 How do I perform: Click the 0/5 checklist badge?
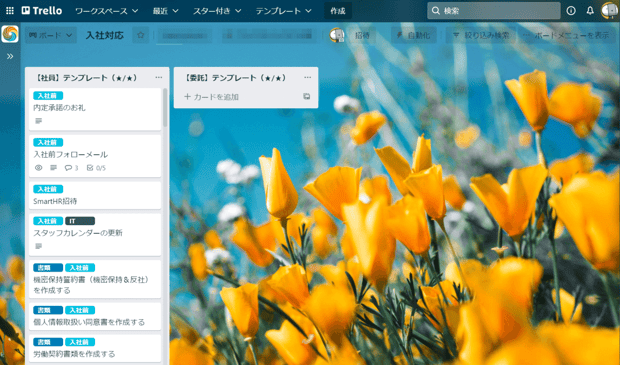[x=96, y=168]
